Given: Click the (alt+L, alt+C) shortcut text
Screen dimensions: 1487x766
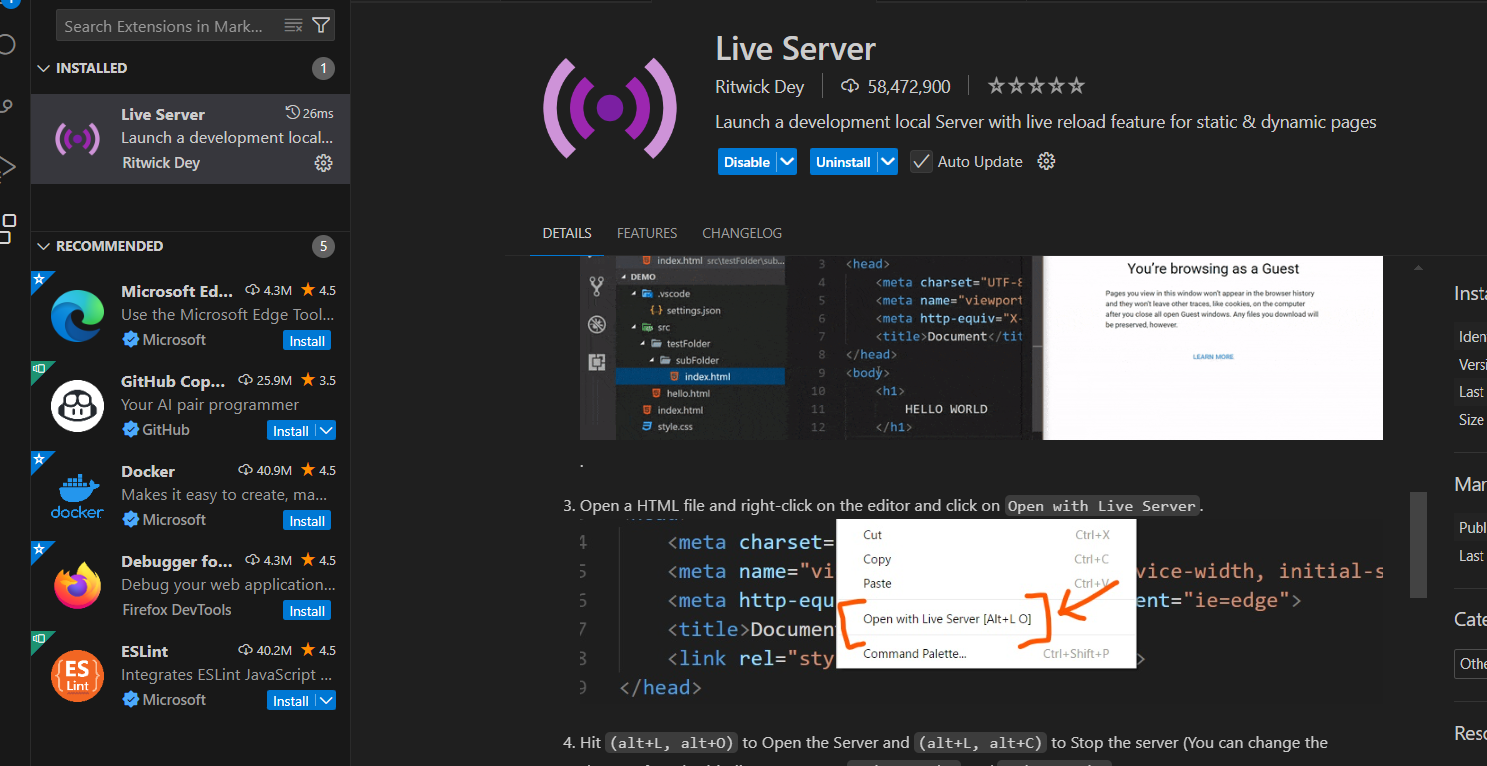Looking at the screenshot, I should point(980,743).
